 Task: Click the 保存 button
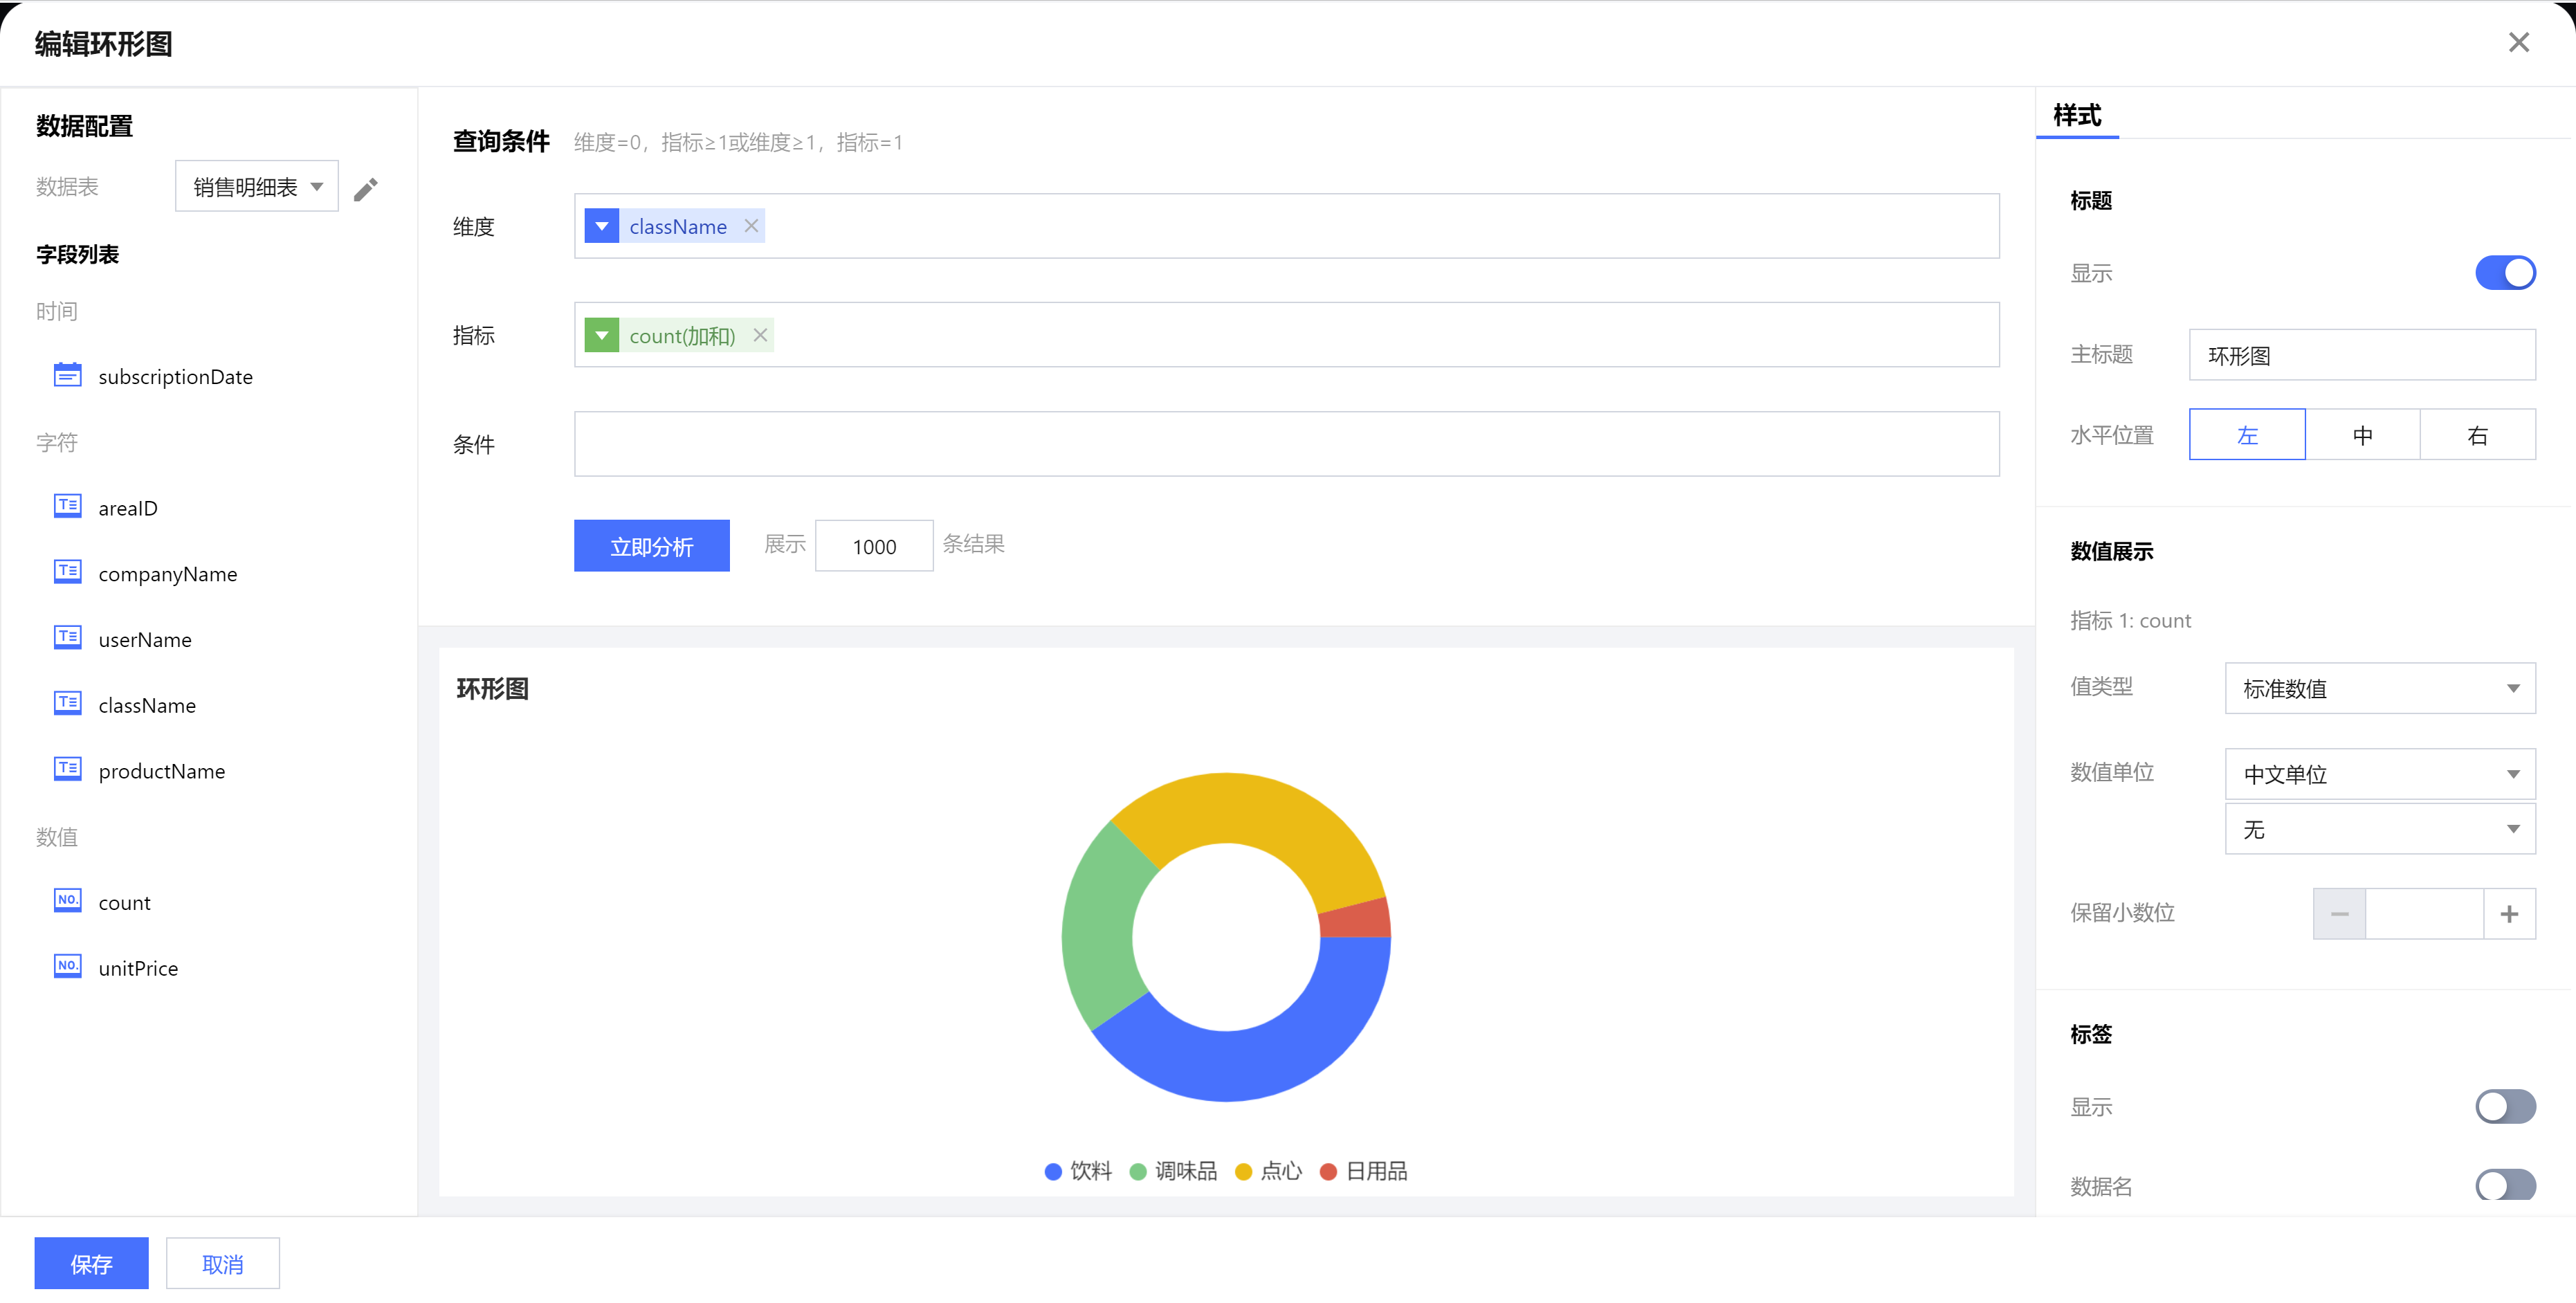coord(91,1263)
